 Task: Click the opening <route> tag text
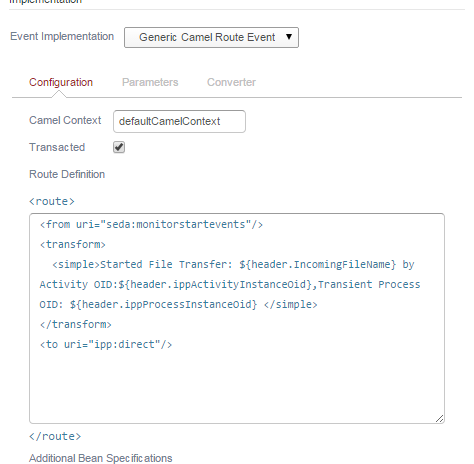(x=52, y=201)
